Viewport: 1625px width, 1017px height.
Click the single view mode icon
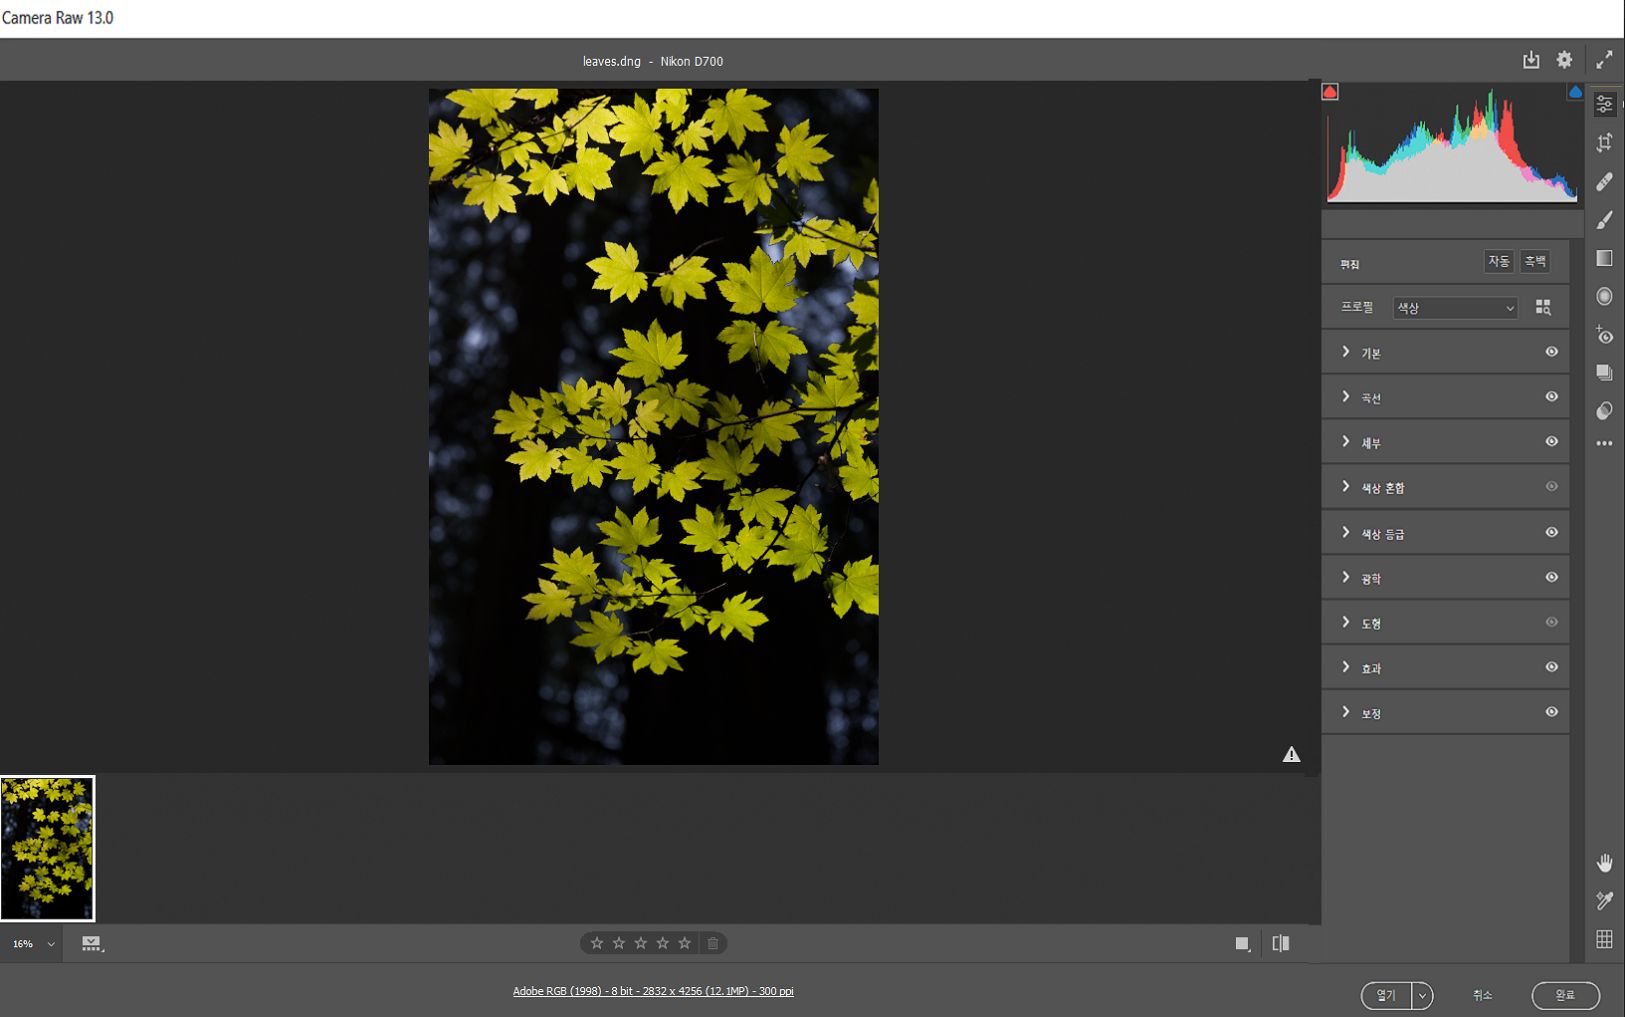1242,943
